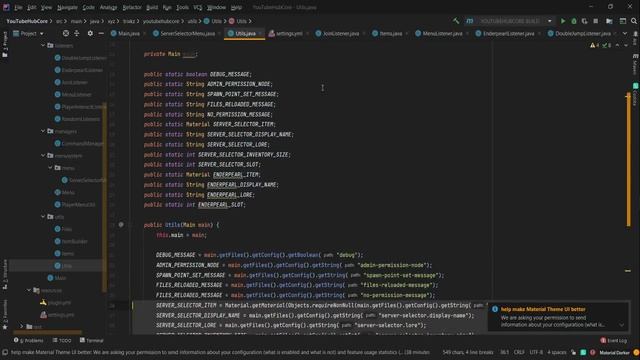
Task: Switch to the ServerSelectorMenu.java tab
Action: [184, 33]
